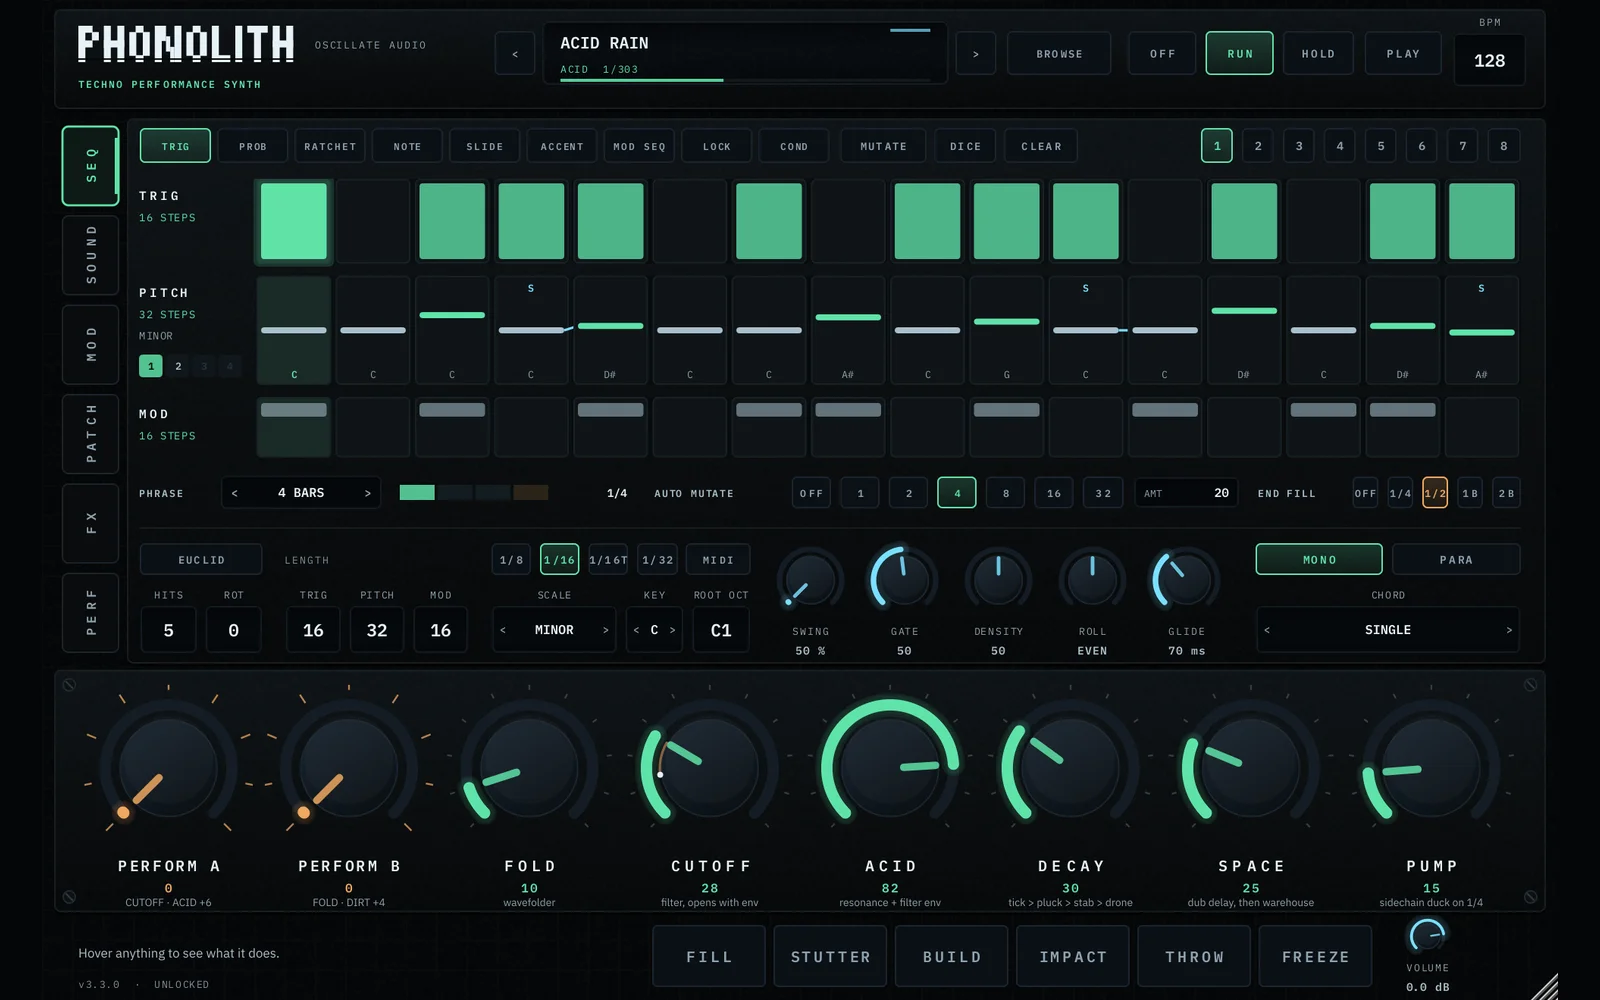Increase phrase length with right chevron
1600x1000 pixels.
(x=367, y=493)
